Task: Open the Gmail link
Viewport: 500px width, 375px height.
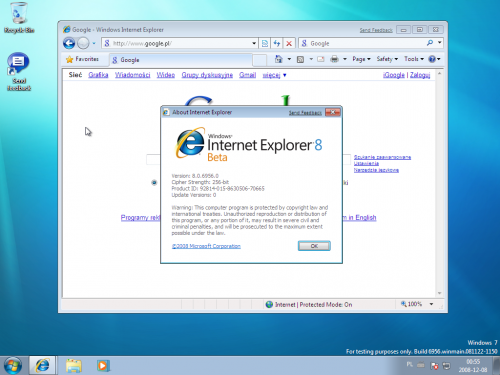Action: coord(247,75)
